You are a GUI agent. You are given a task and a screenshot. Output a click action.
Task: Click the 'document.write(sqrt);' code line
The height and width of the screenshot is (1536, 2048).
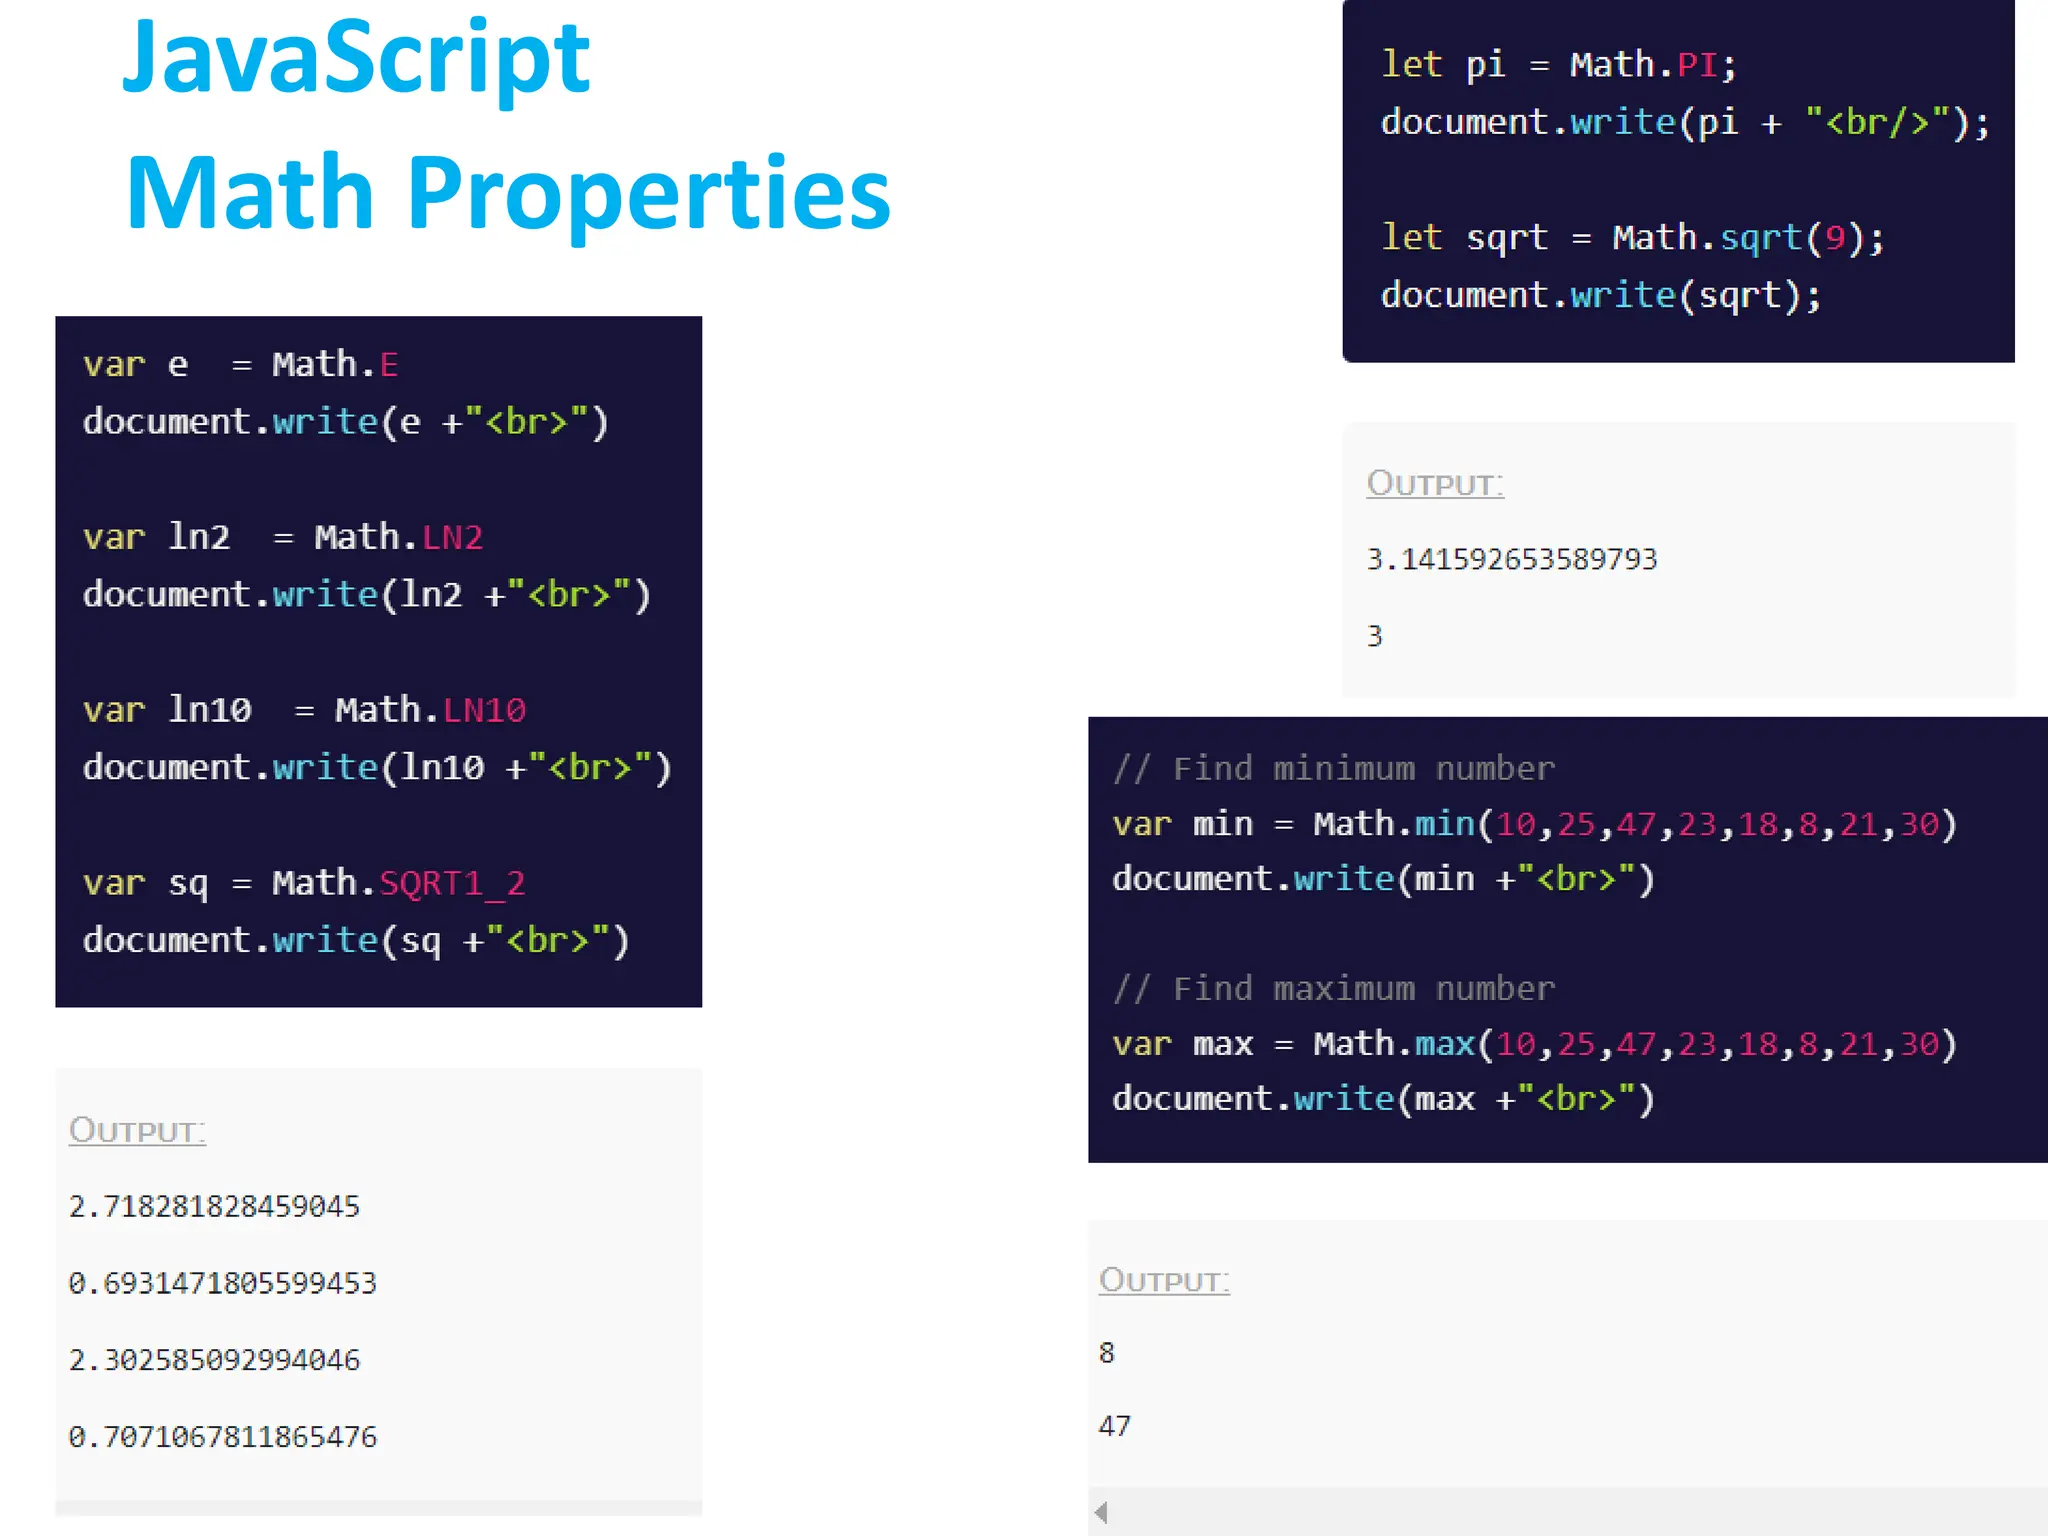click(x=1601, y=295)
